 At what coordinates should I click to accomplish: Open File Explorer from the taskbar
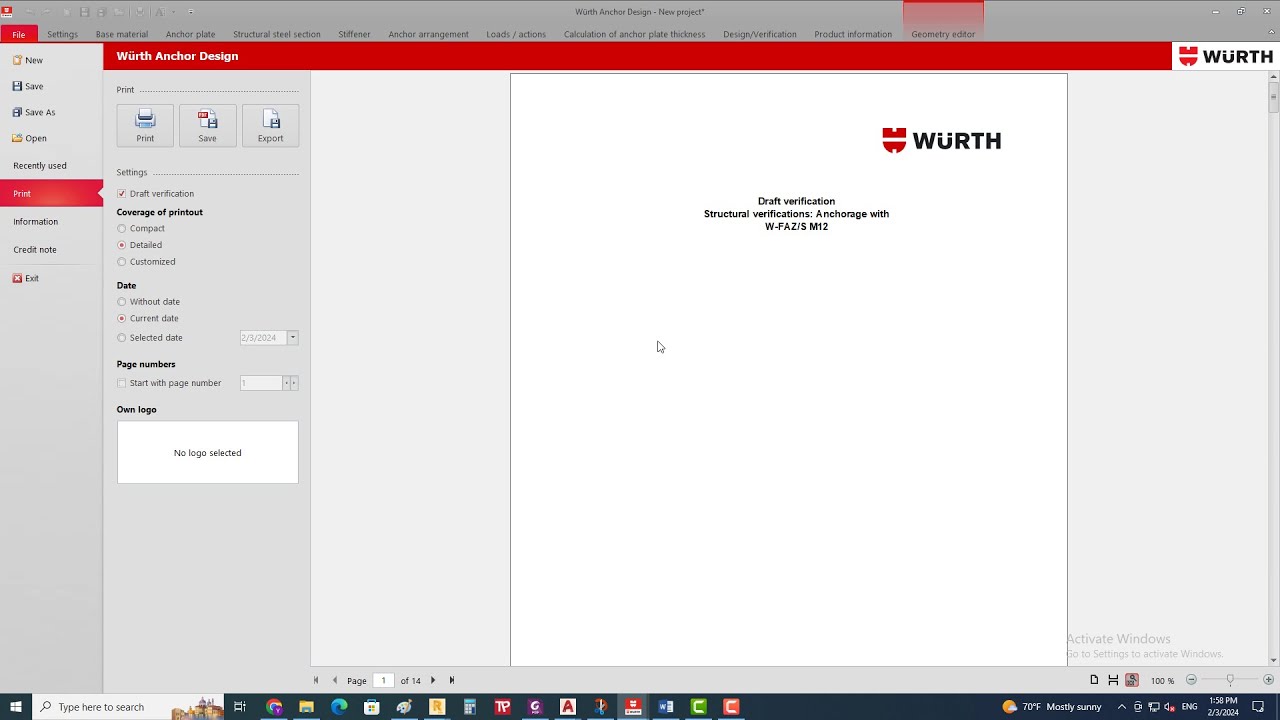[307, 707]
